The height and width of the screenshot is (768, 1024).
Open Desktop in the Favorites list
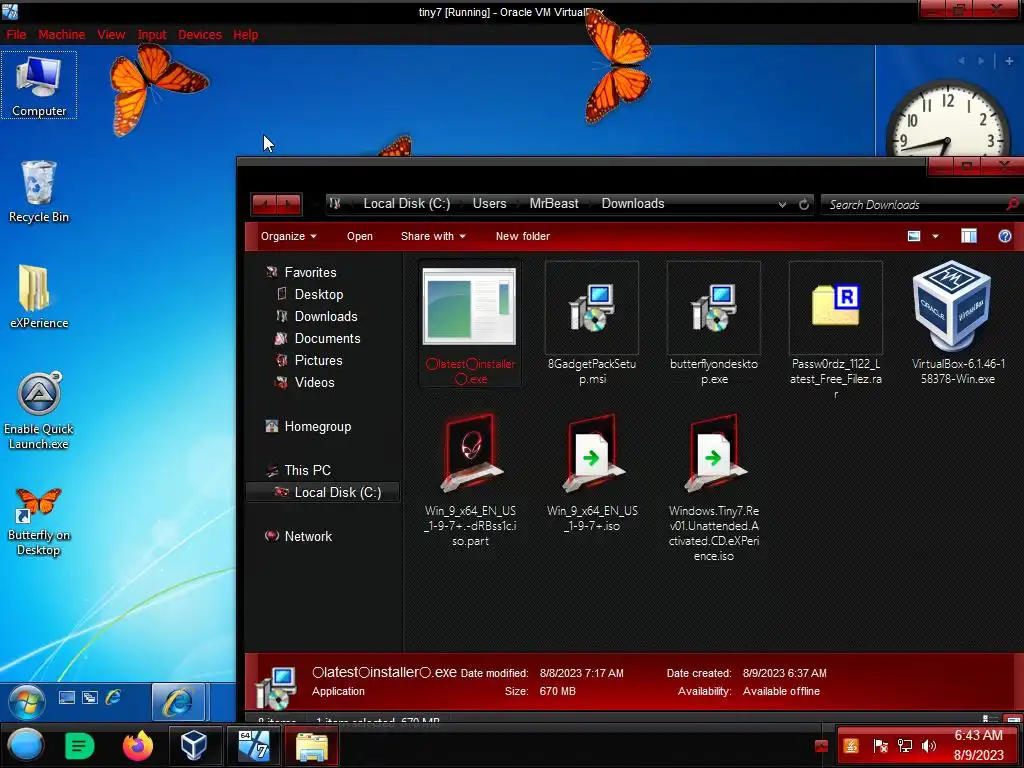(x=319, y=295)
